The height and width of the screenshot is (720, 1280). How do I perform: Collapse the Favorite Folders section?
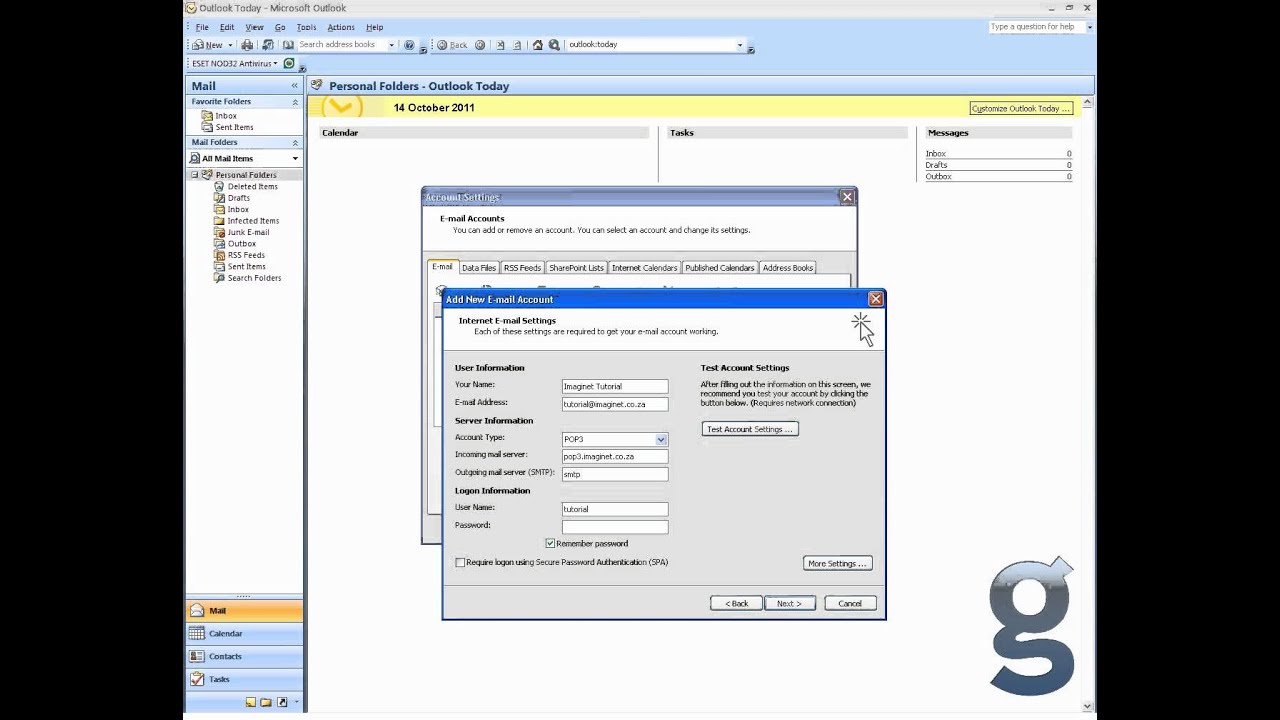[x=295, y=102]
